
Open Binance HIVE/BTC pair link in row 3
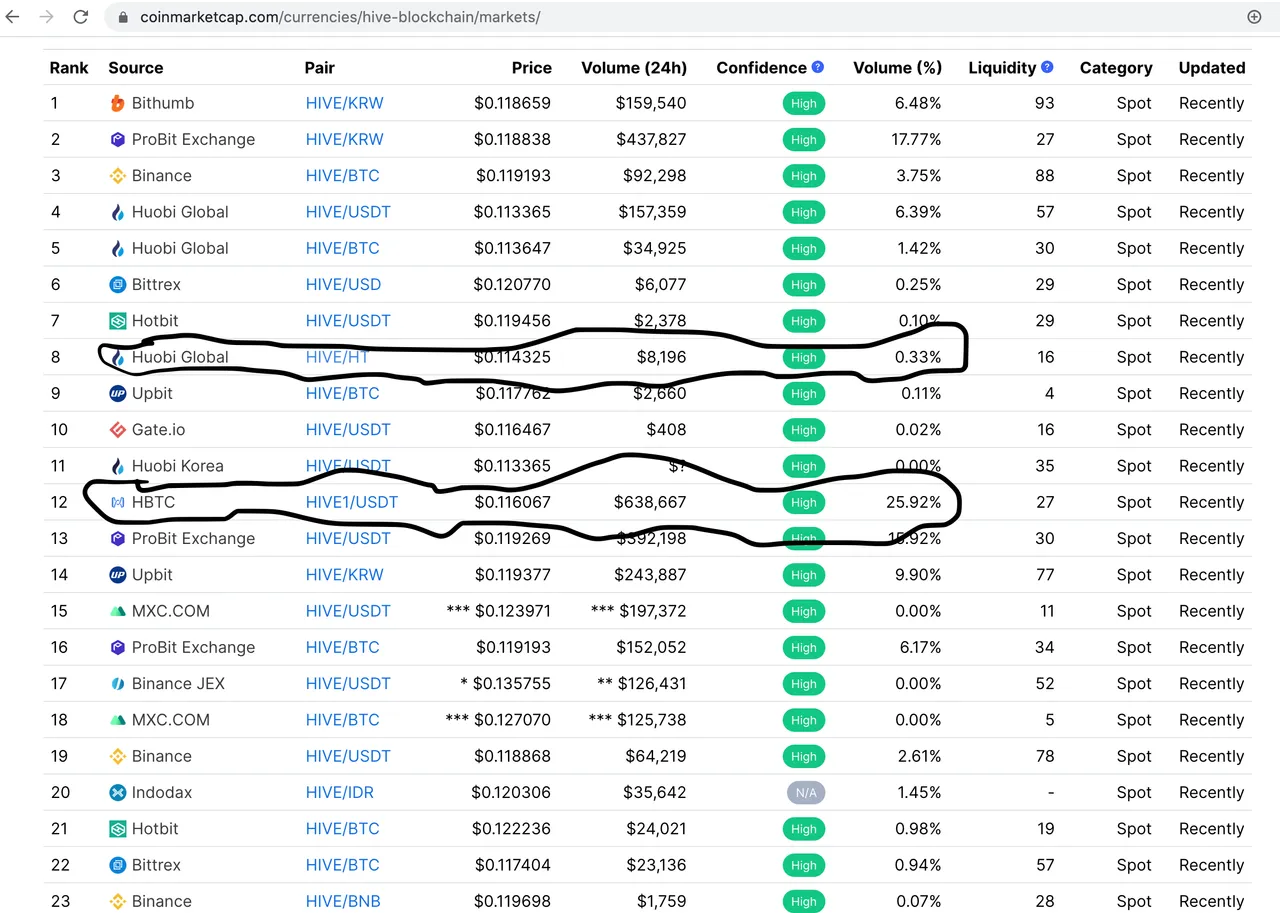point(342,176)
